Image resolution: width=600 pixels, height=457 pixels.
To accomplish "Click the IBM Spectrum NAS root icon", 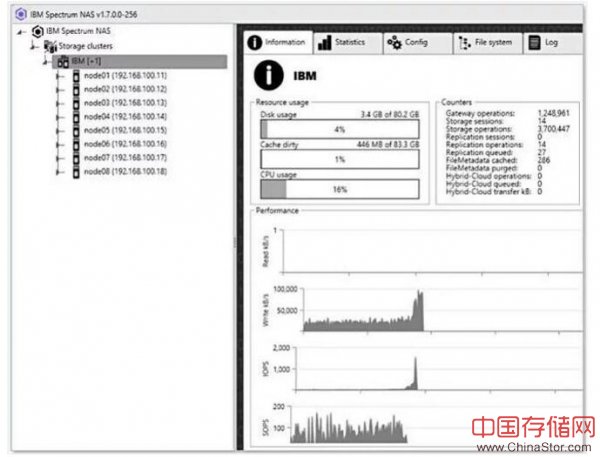I will (x=39, y=32).
